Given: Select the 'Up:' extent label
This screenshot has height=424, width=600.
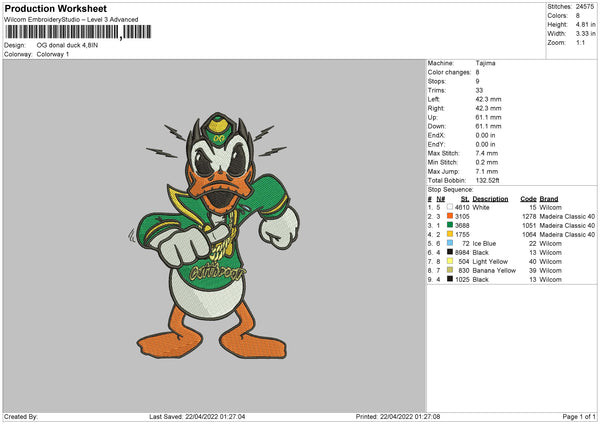Looking at the screenshot, I should [432, 117].
